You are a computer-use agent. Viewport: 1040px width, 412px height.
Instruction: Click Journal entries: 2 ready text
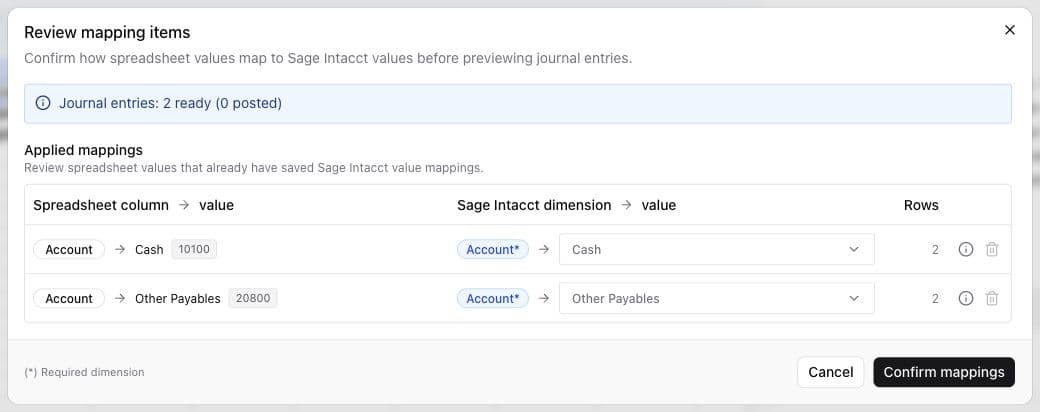(x=170, y=103)
